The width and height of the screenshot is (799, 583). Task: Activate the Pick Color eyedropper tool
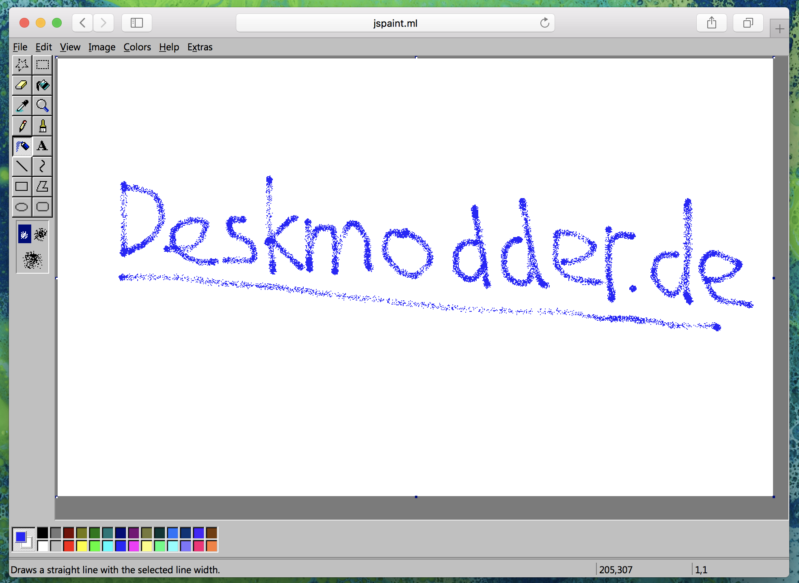[22, 105]
